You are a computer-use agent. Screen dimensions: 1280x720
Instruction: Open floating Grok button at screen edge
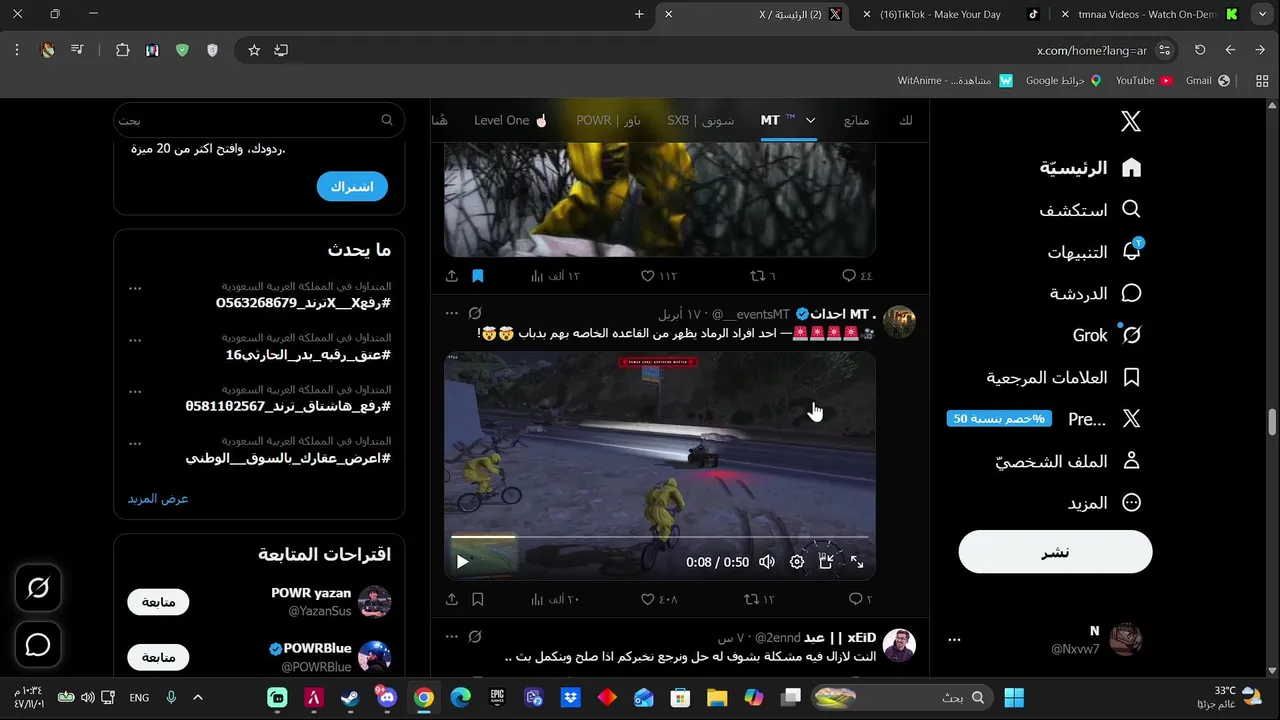pyautogui.click(x=38, y=588)
